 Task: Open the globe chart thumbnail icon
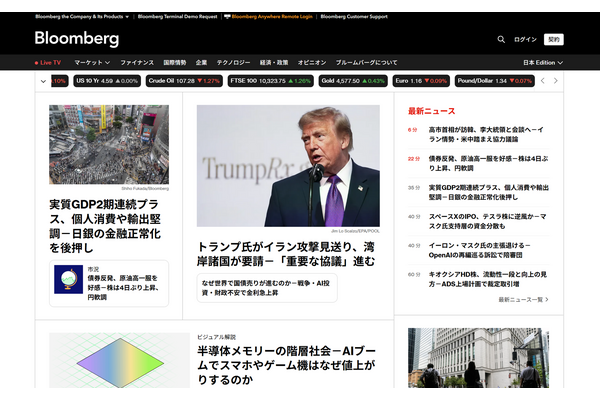68,279
